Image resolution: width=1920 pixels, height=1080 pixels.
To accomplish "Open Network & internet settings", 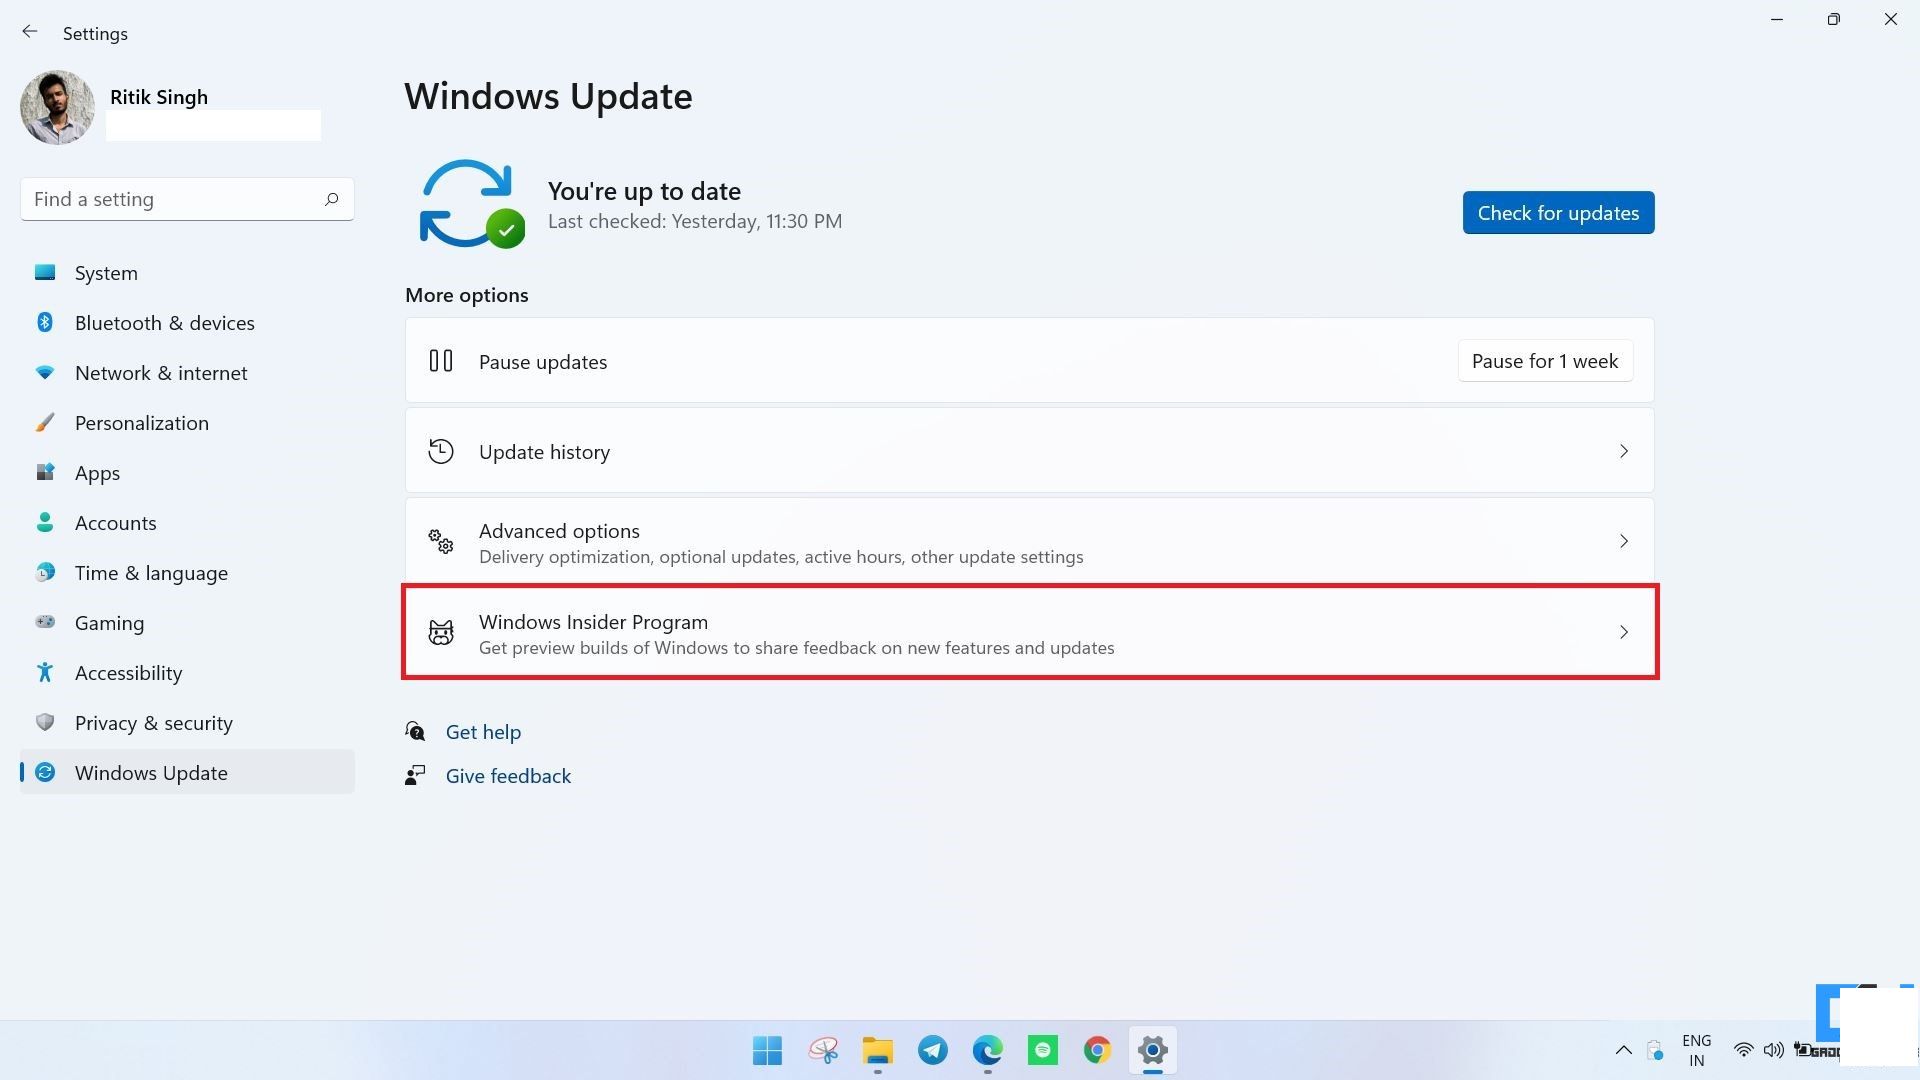I will click(x=161, y=372).
